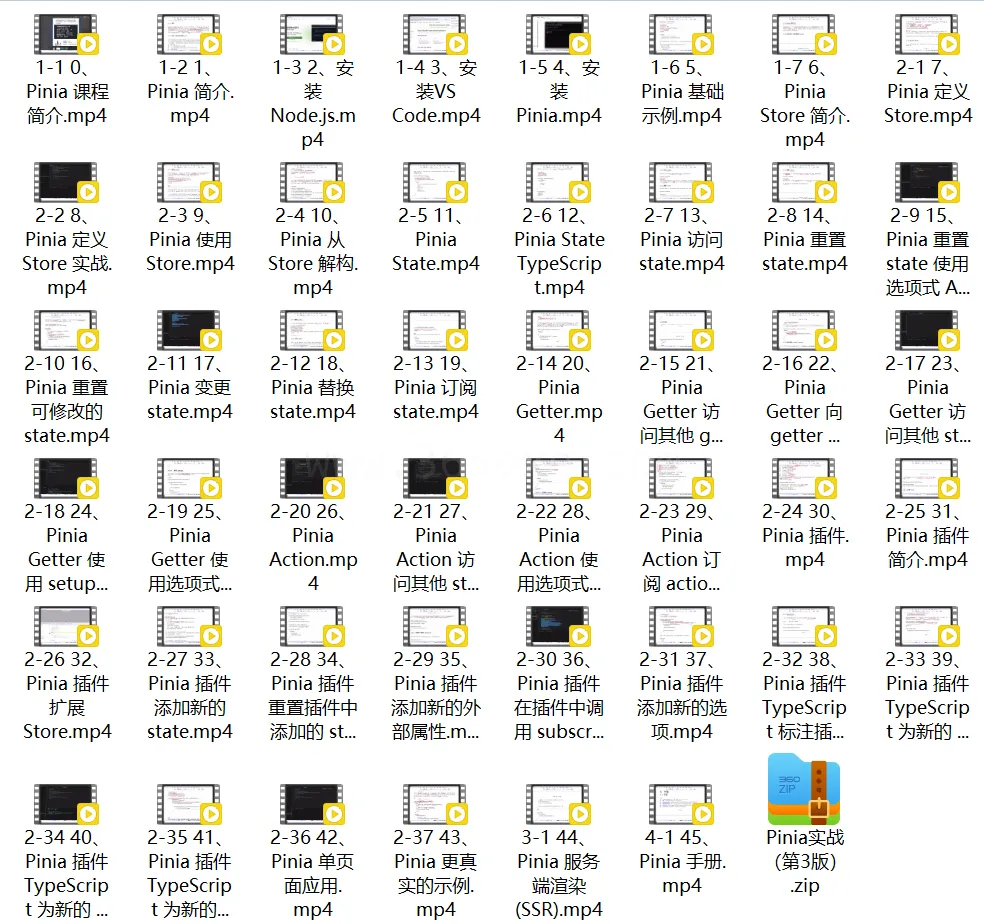Select the 2-13 19、Pinia 订阅 state.mp4 icon
Screen dimensions: 984x924
tap(436, 330)
